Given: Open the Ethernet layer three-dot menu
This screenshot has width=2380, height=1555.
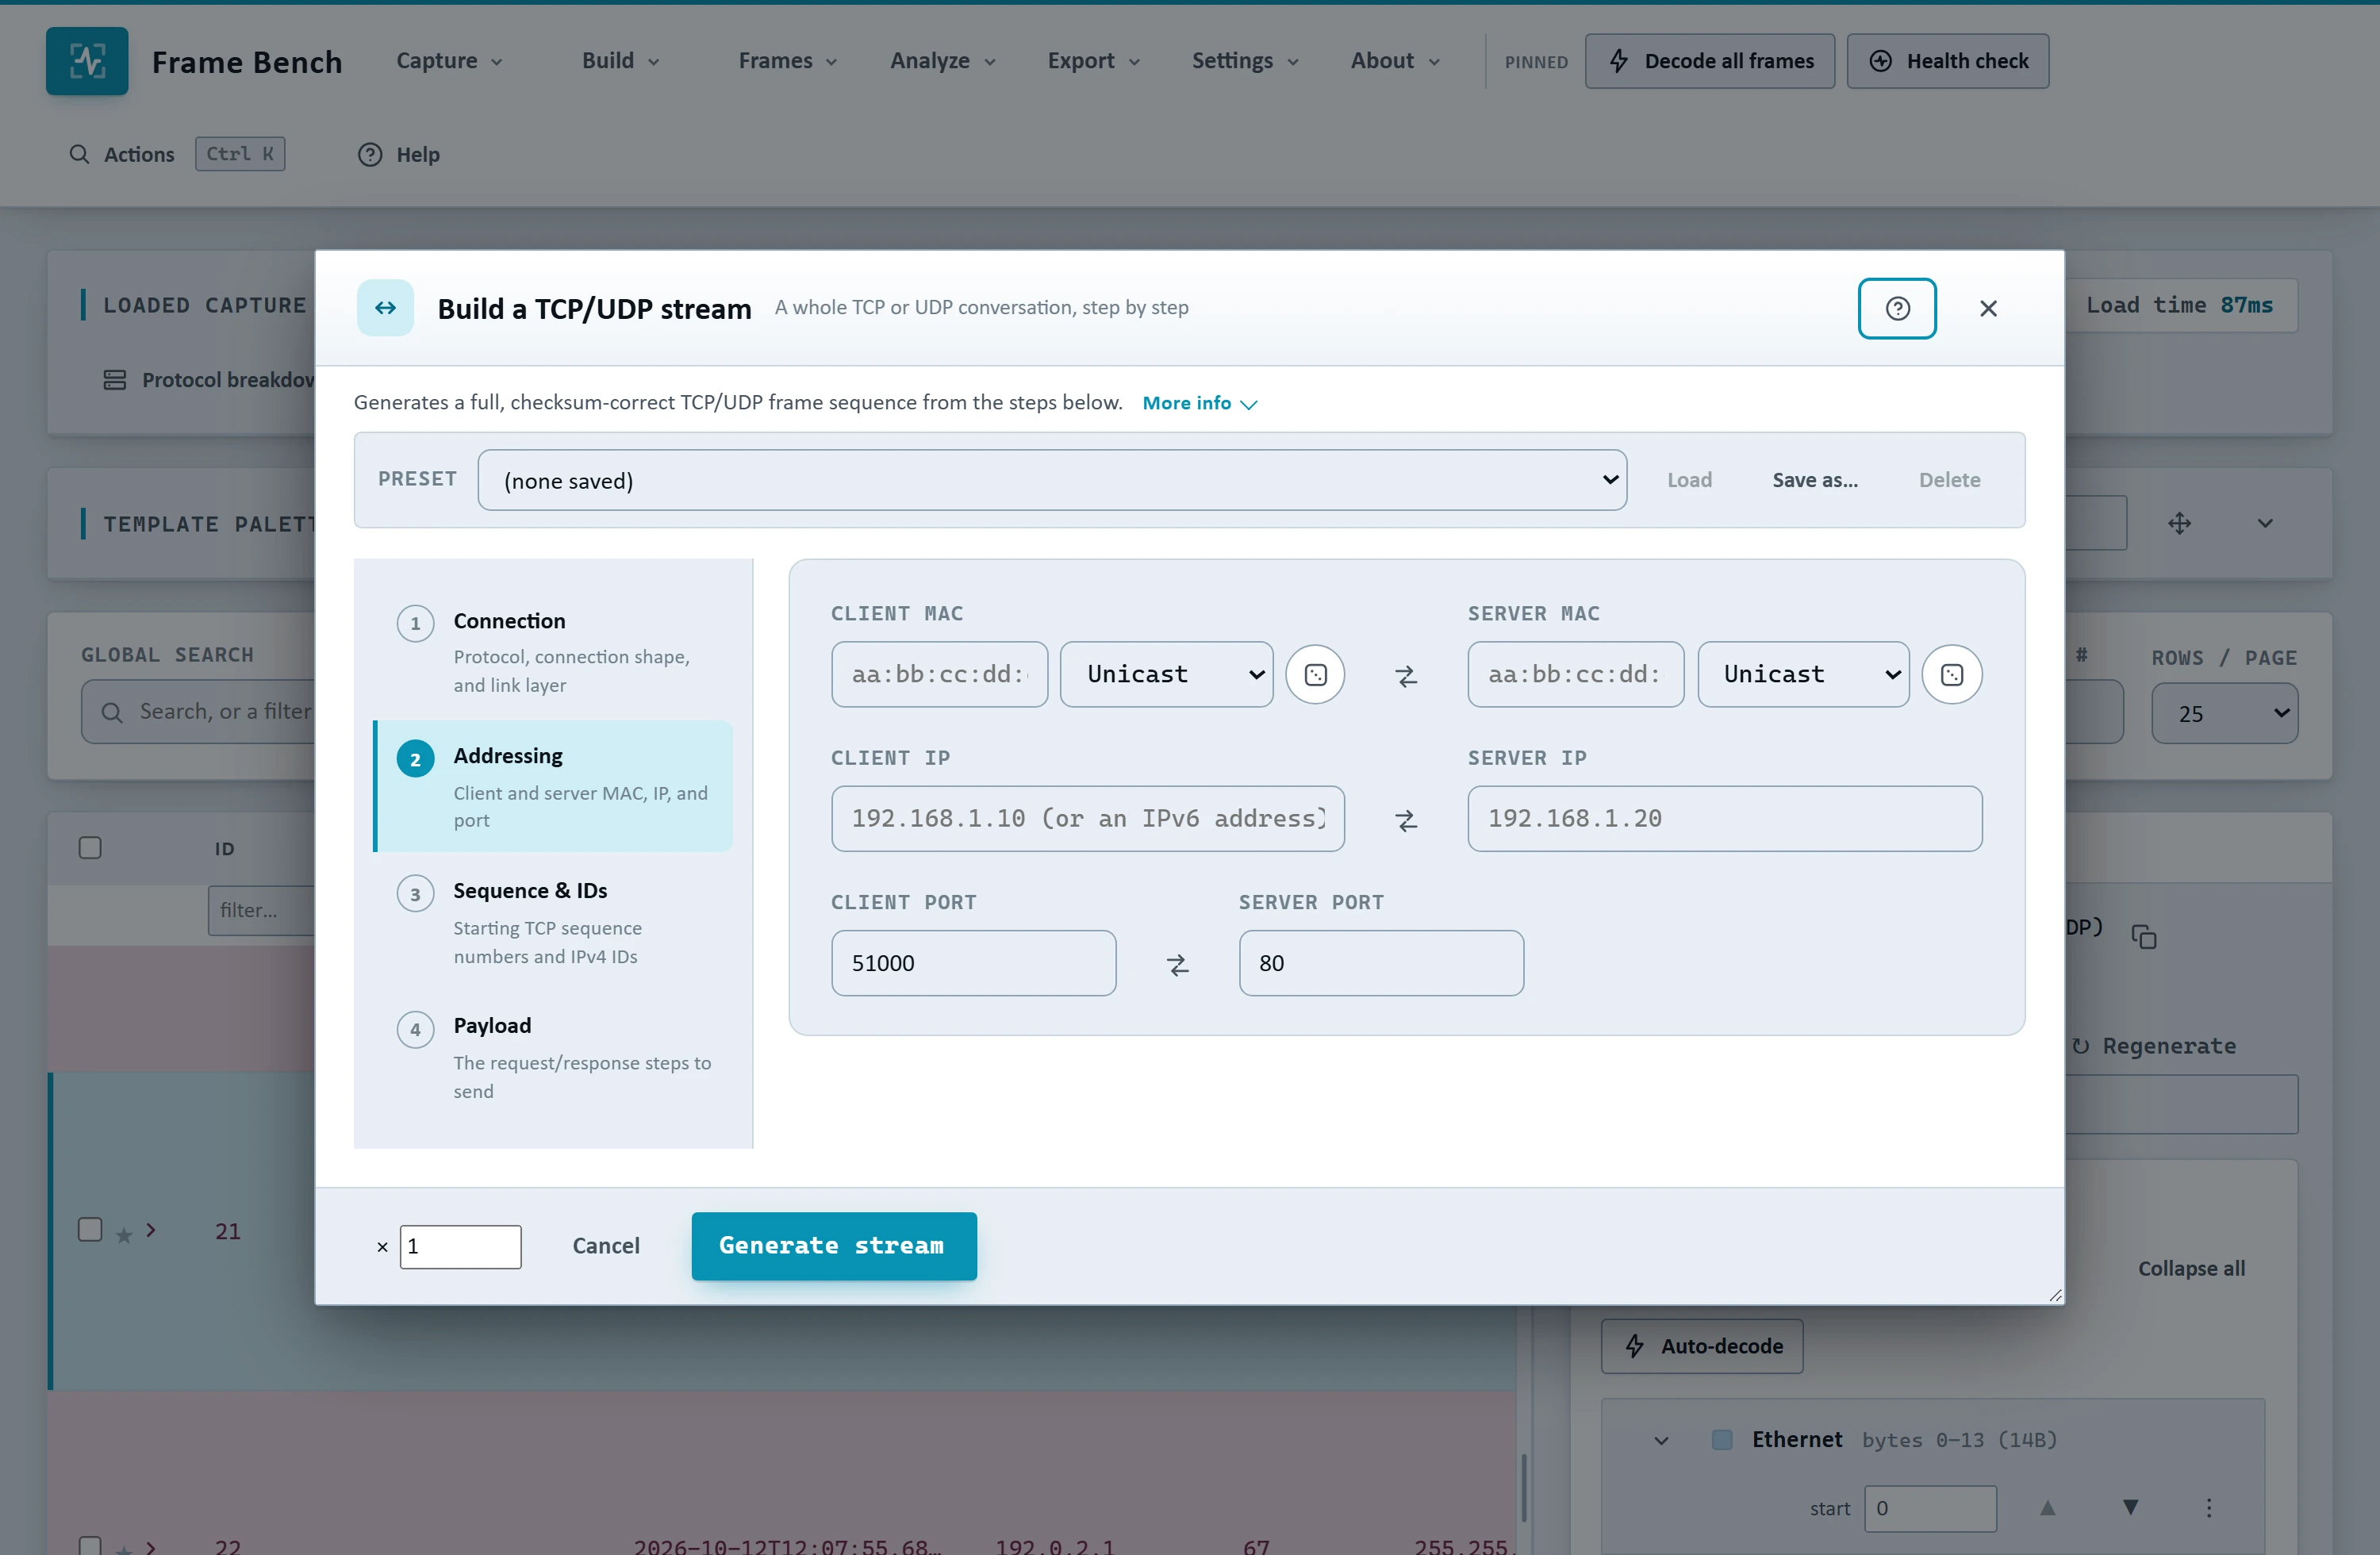Looking at the screenshot, I should 2209,1507.
